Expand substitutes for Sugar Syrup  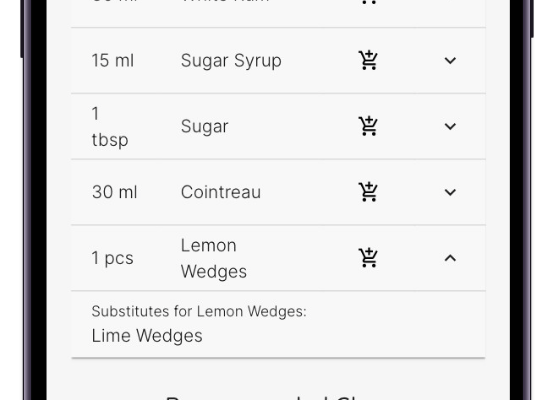pos(450,60)
